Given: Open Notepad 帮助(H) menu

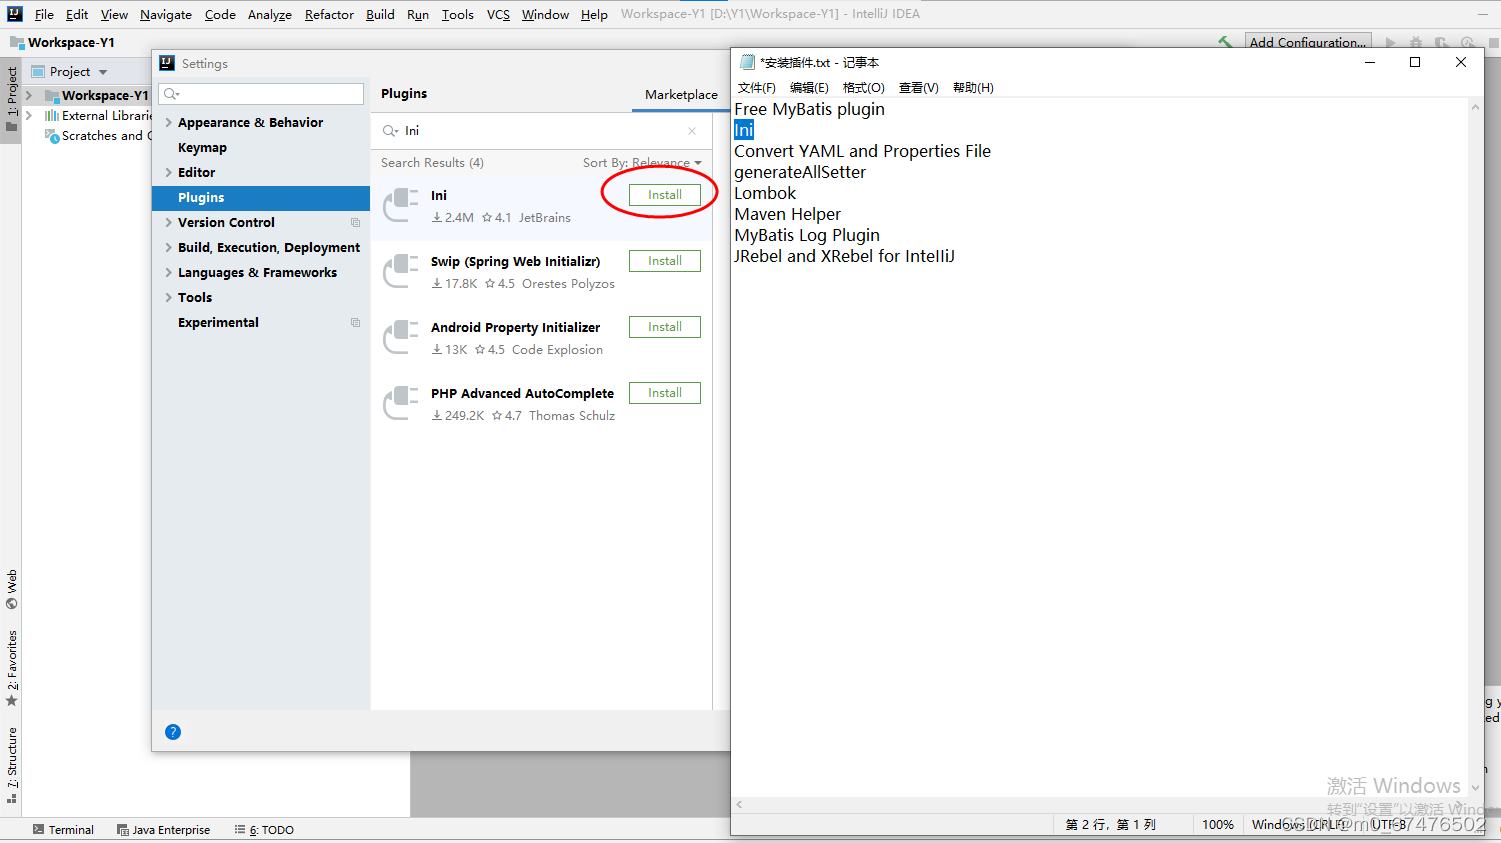Looking at the screenshot, I should [973, 88].
